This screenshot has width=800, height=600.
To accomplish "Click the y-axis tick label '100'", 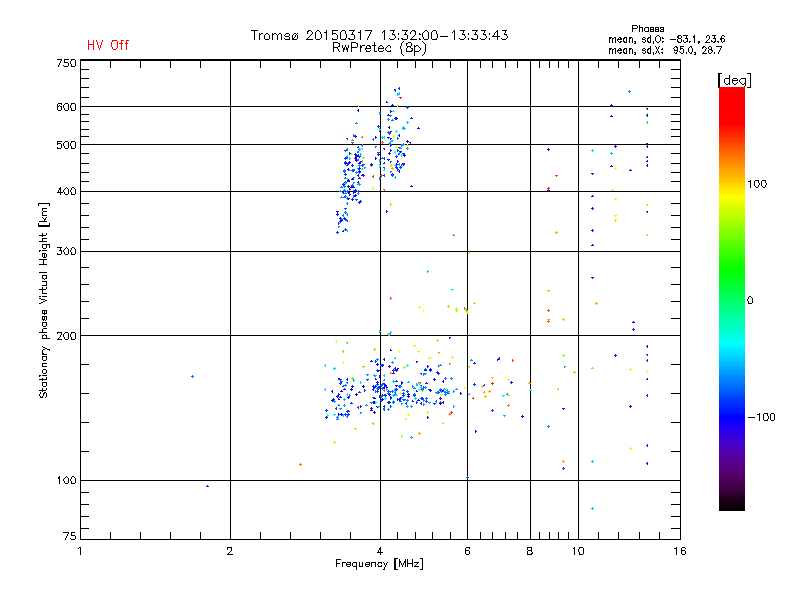I will [x=66, y=480].
